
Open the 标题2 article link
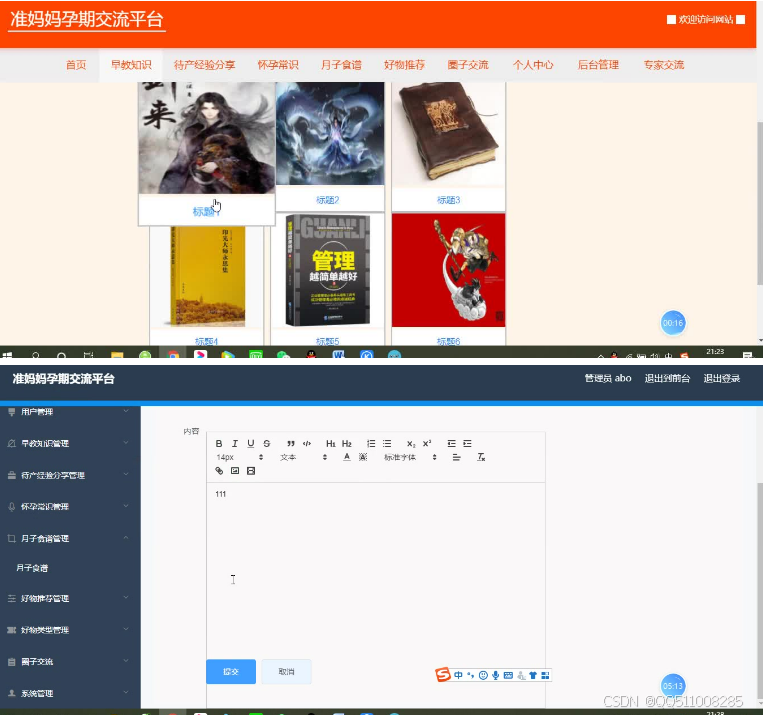tap(327, 200)
